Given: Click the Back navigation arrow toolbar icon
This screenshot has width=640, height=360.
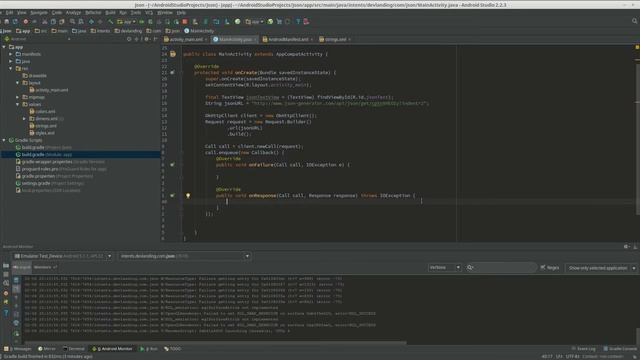Looking at the screenshot, I should tap(91, 21).
